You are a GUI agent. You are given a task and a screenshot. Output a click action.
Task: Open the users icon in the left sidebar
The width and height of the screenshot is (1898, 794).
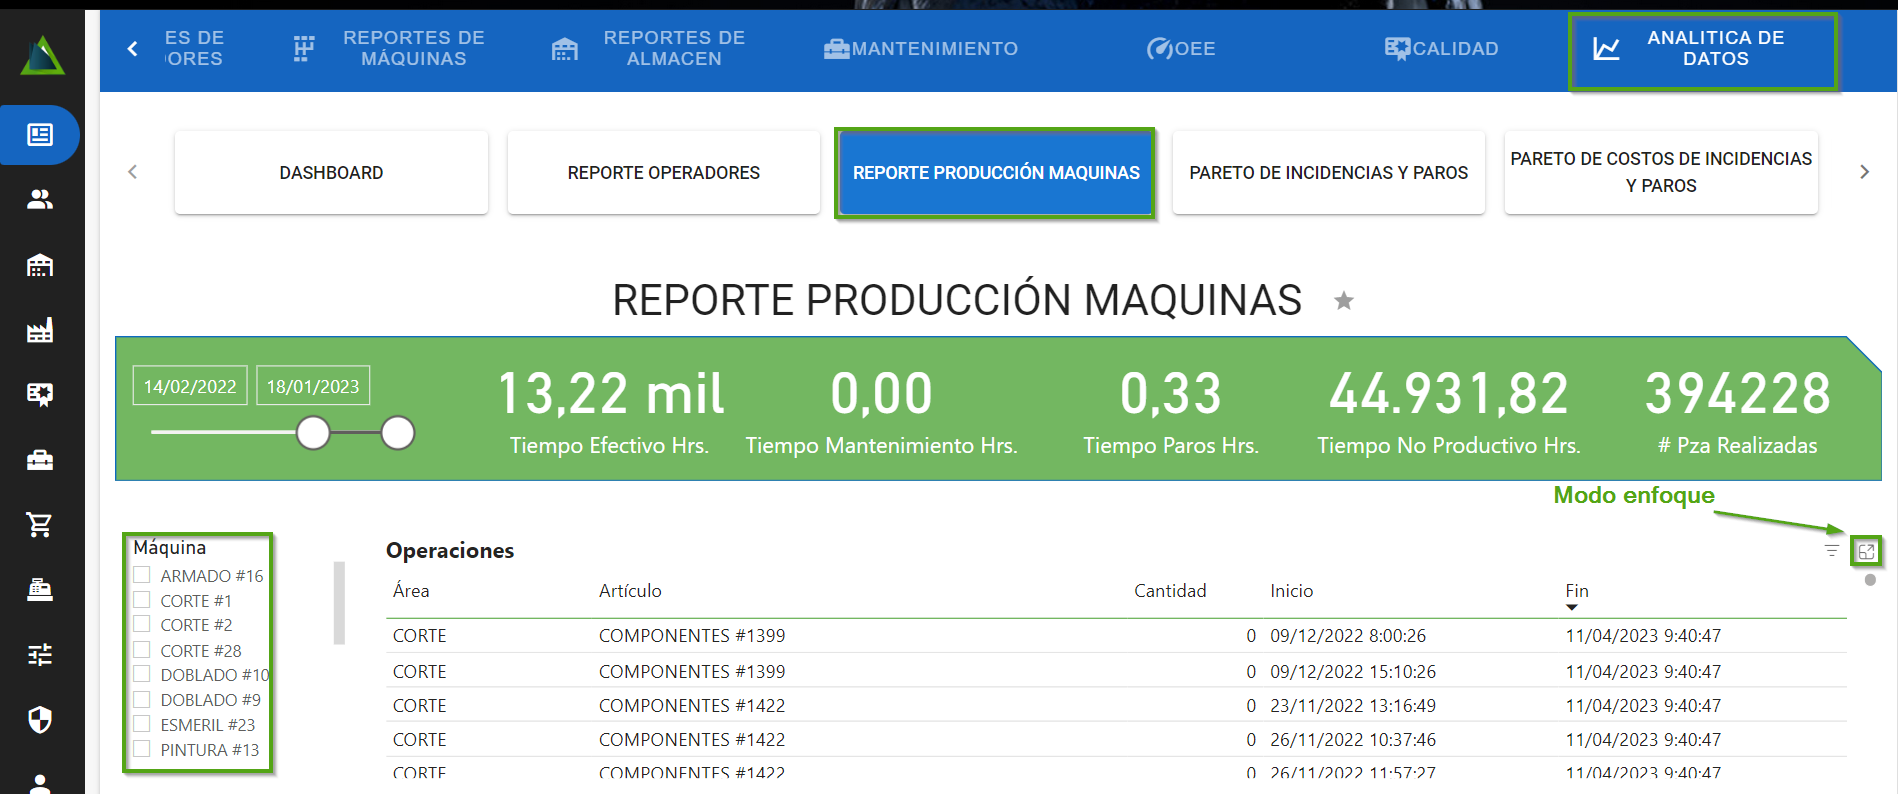pos(40,200)
